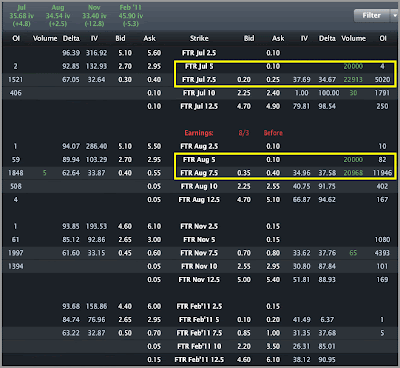Click the FTR Aug 7.5 put volume 20968

click(353, 173)
